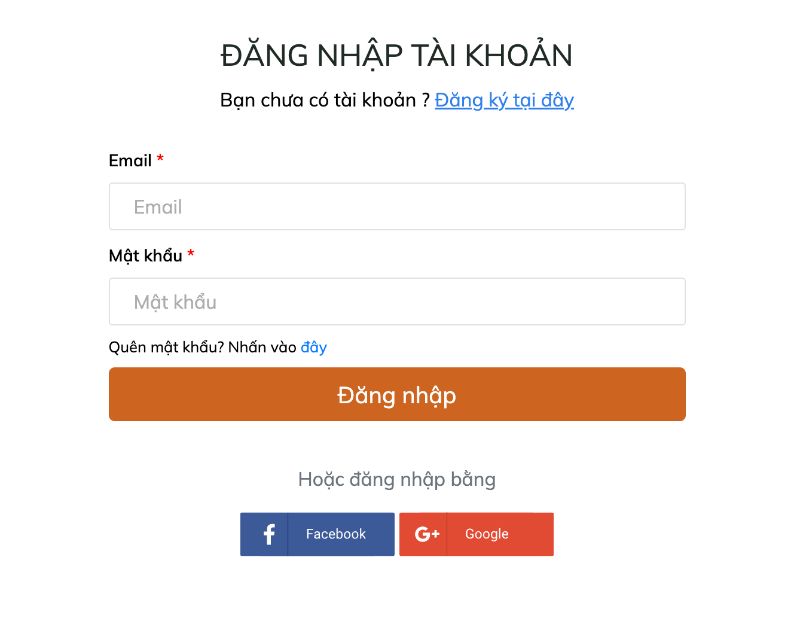Click the "Bạn chưa có tài khoản ?" text
Image resolution: width=800 pixels, height=627 pixels.
pos(325,100)
